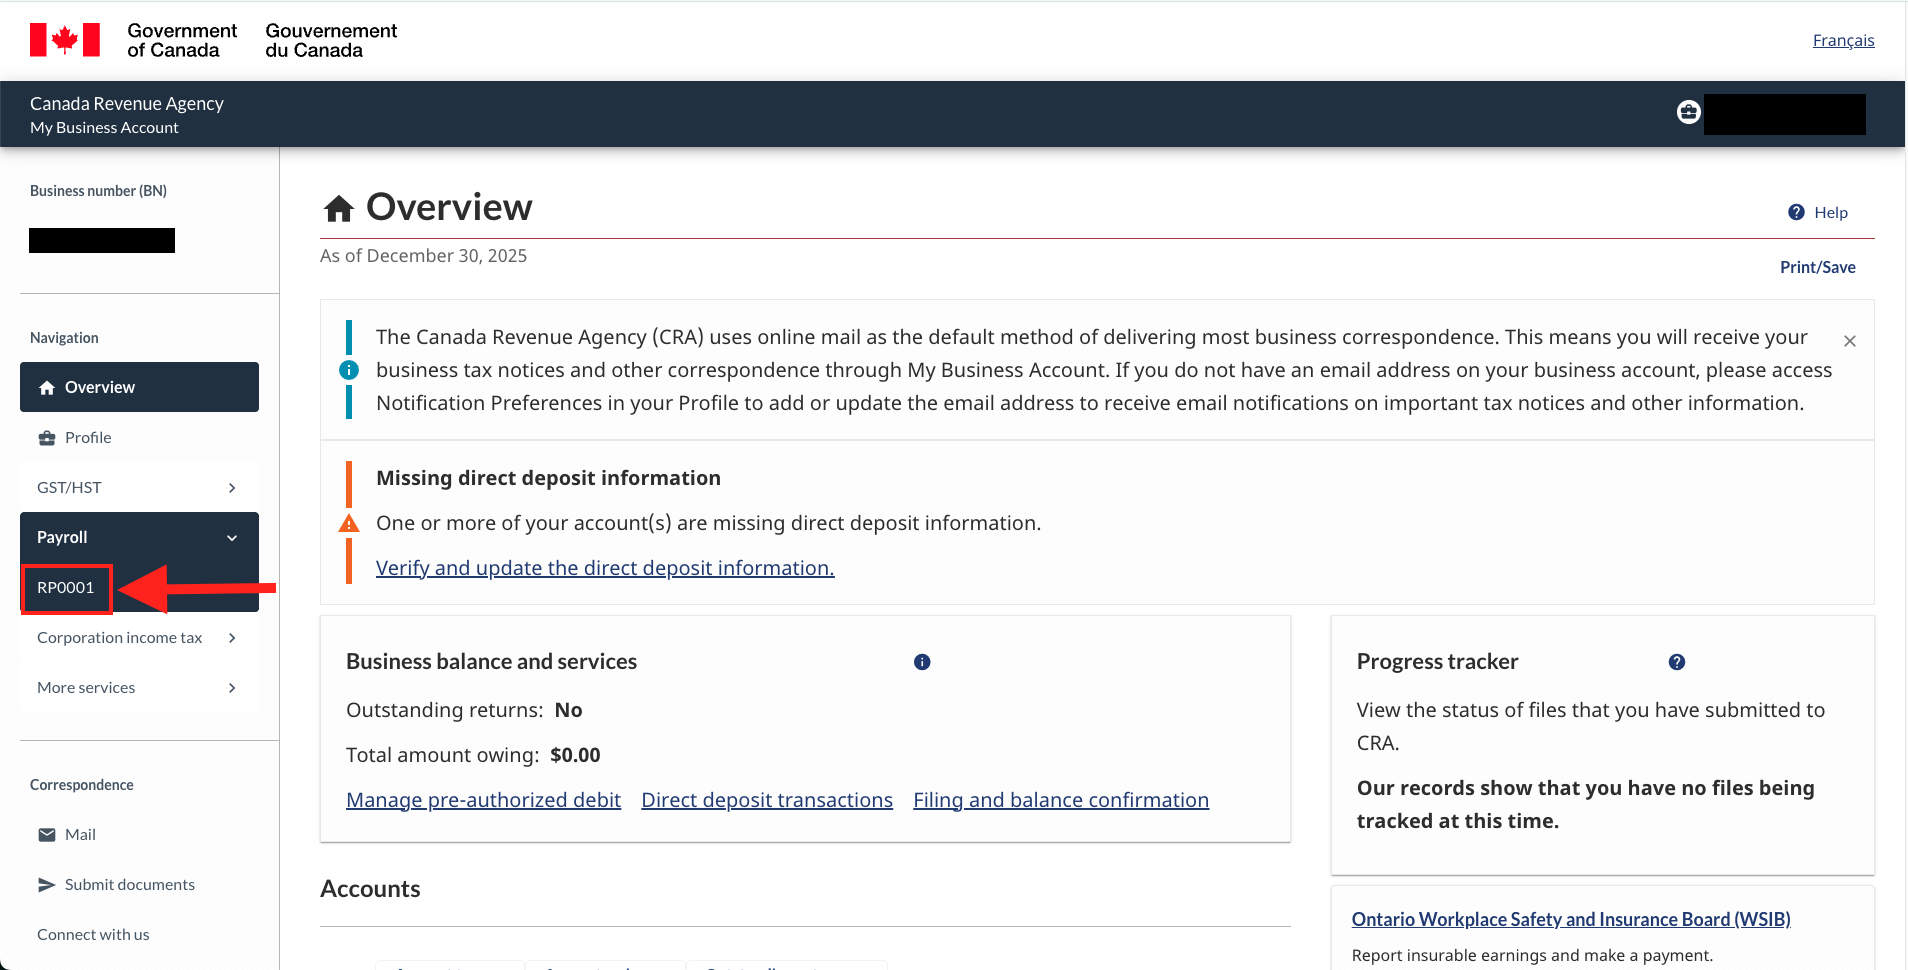Viewport: 1908px width, 970px height.
Task: Click the Business number (BN) label
Action: (98, 191)
